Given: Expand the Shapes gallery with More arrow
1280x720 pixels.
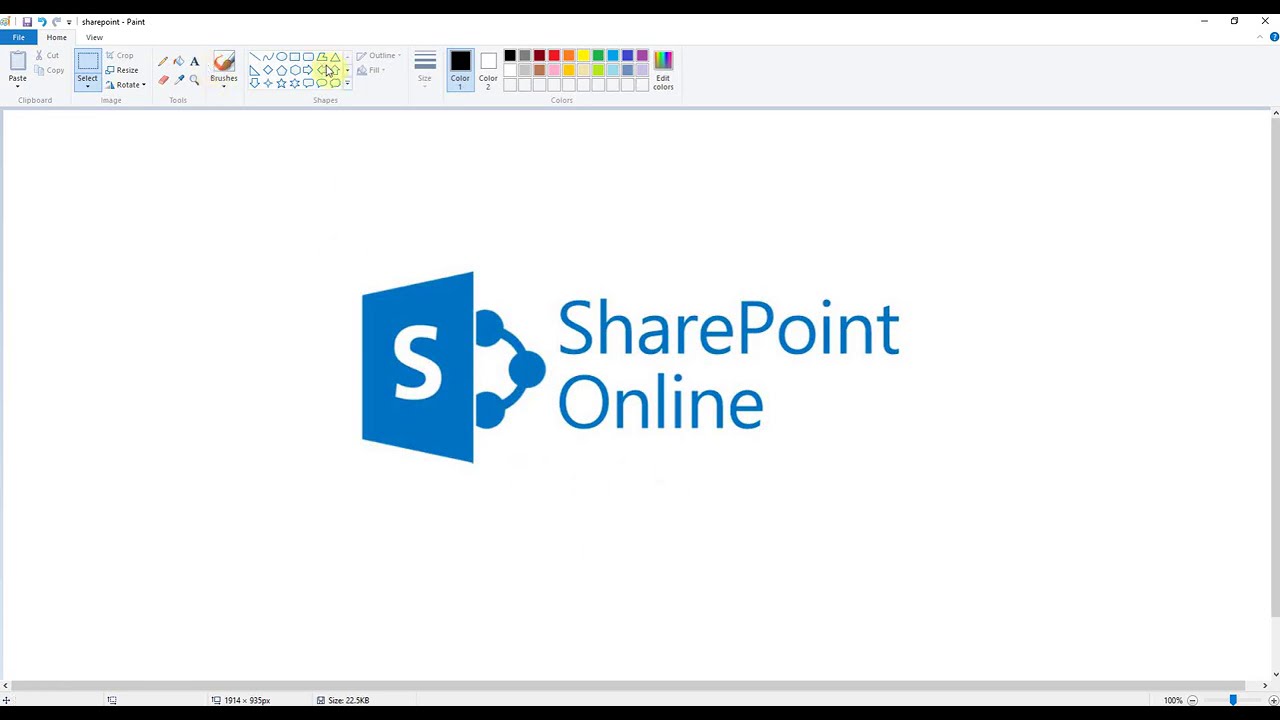Looking at the screenshot, I should click(347, 83).
